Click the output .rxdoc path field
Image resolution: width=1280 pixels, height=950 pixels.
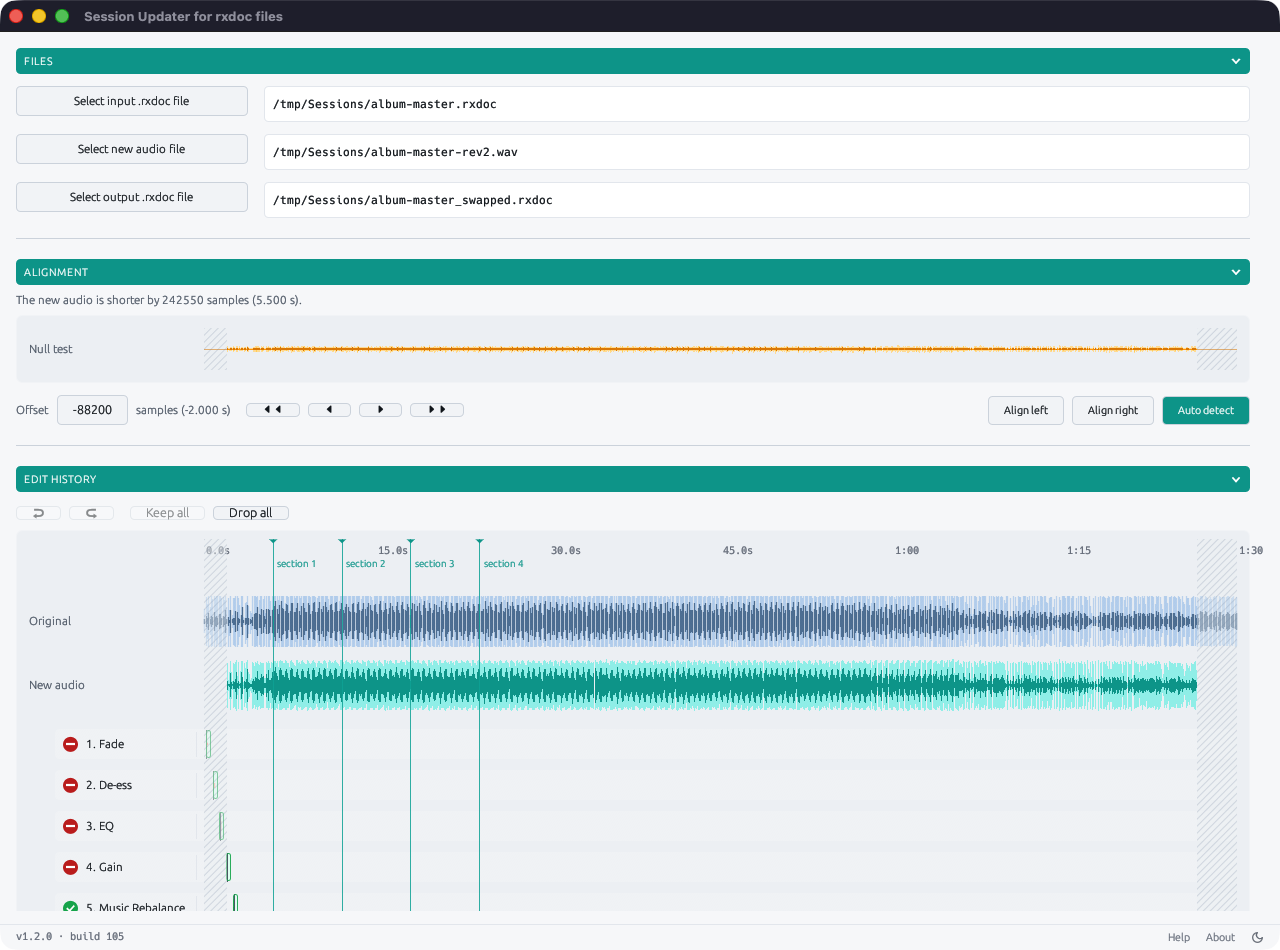757,200
